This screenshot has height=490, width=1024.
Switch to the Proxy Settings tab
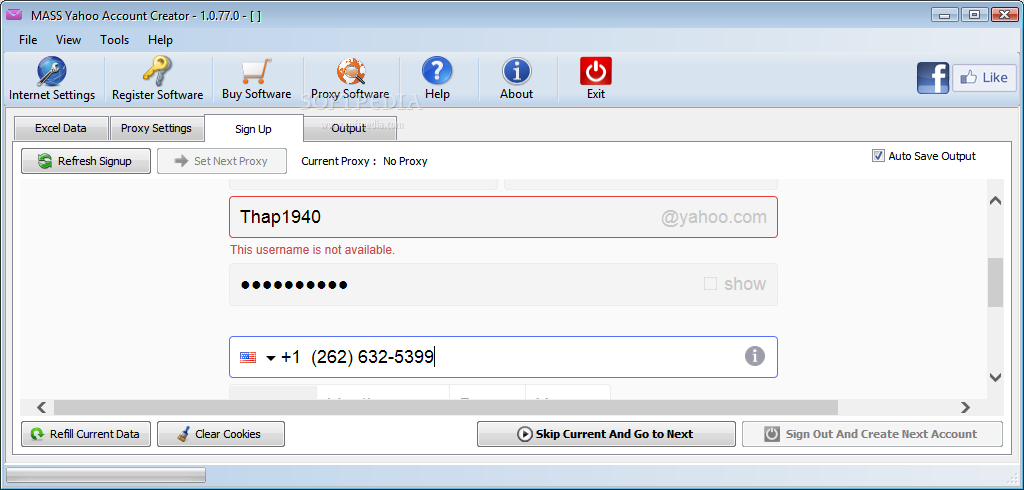click(156, 128)
